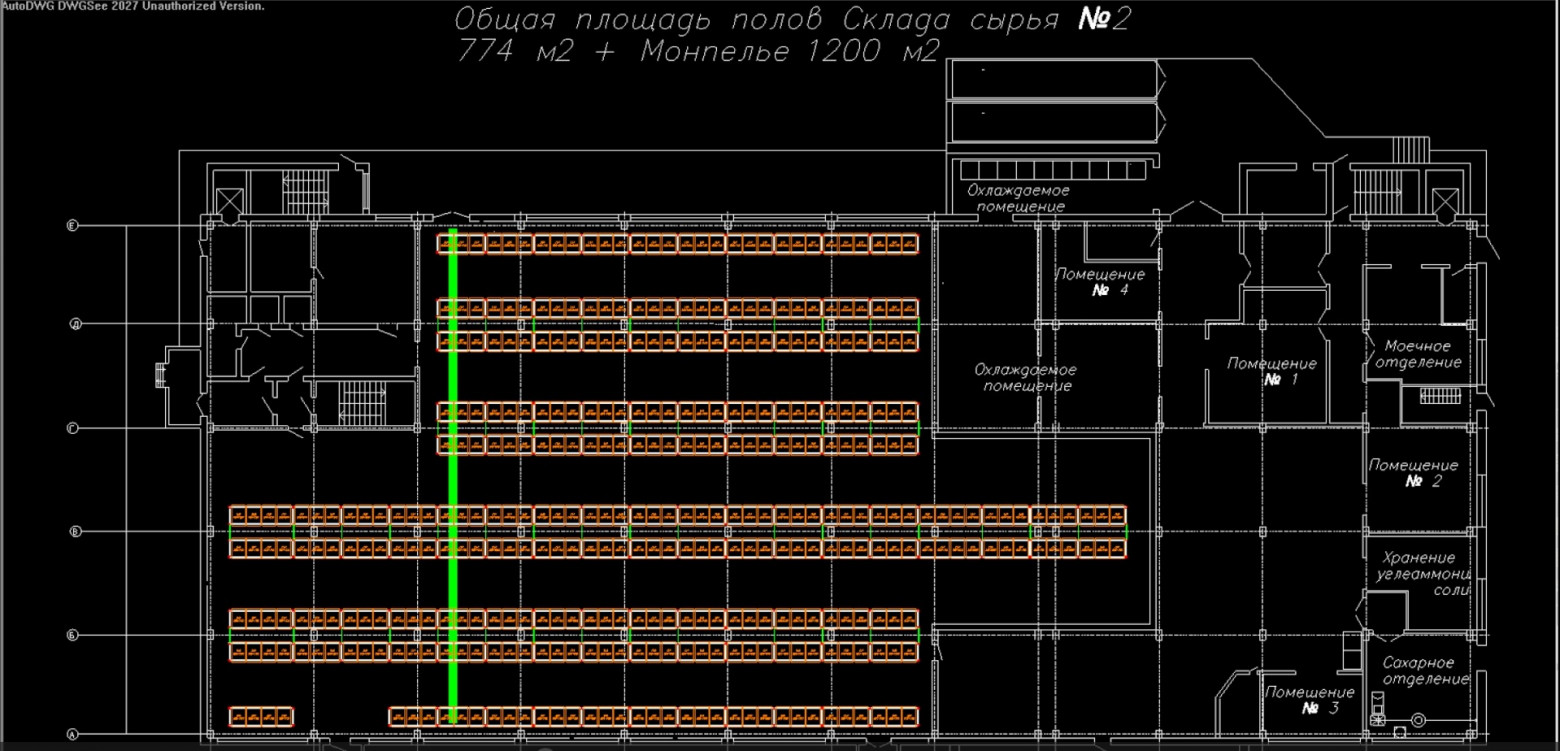Click the circular equipment symbol in Сахарное отделение
1560x751 pixels.
tap(1418, 718)
